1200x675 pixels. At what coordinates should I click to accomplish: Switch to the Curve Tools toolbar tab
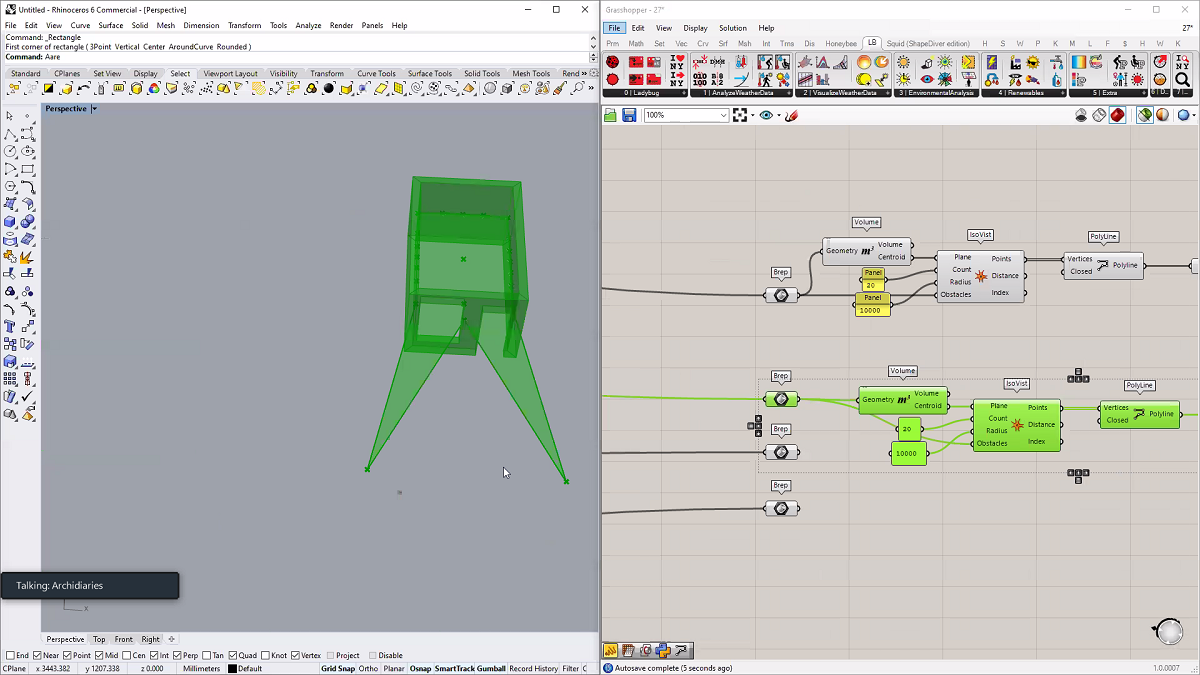(x=376, y=73)
